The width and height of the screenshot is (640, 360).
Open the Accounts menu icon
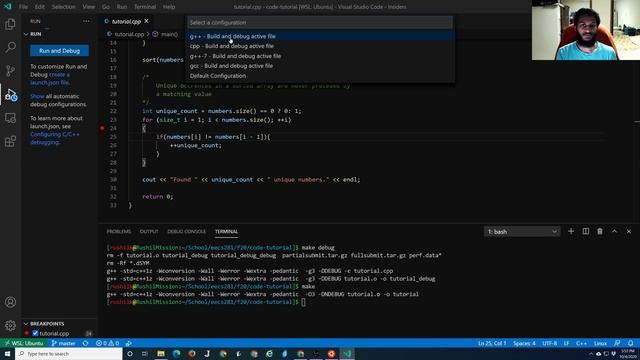10,302
